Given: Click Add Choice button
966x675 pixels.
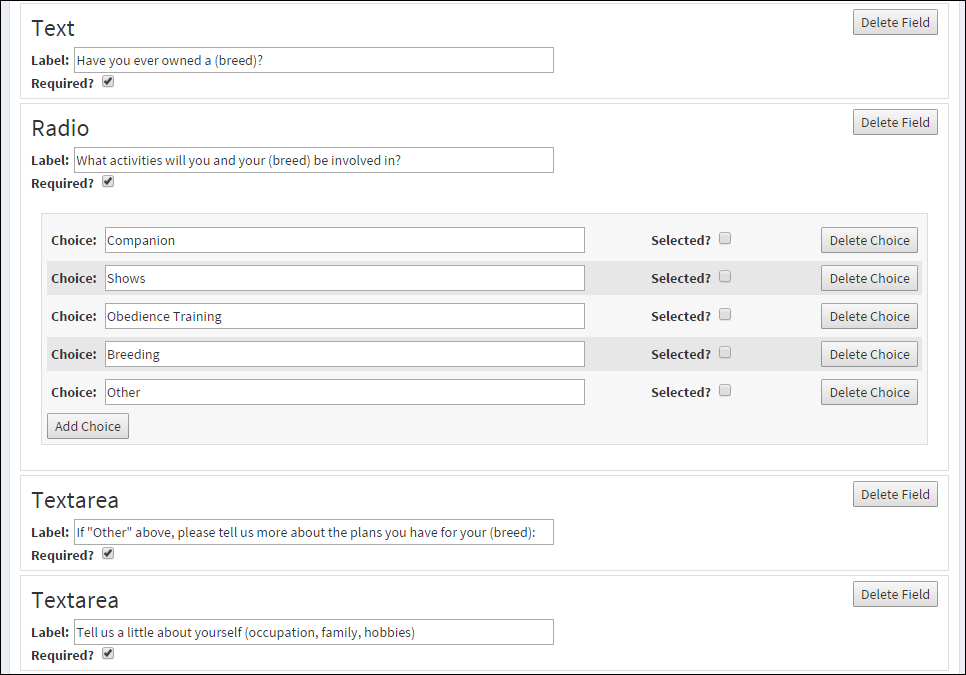Looking at the screenshot, I should 88,426.
